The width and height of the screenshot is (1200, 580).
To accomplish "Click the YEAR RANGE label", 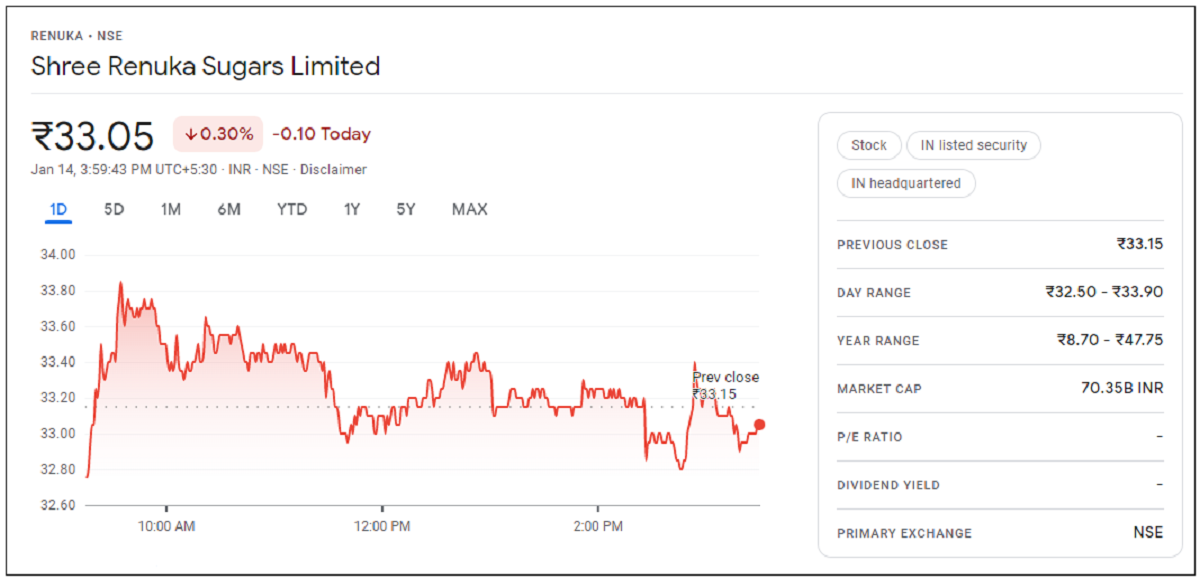I will tap(878, 341).
